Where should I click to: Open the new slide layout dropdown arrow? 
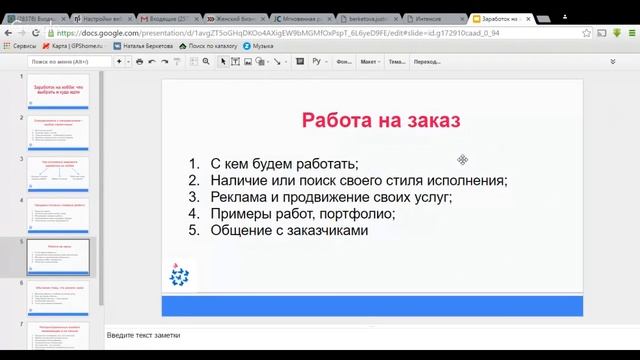pyautogui.click(x=128, y=62)
